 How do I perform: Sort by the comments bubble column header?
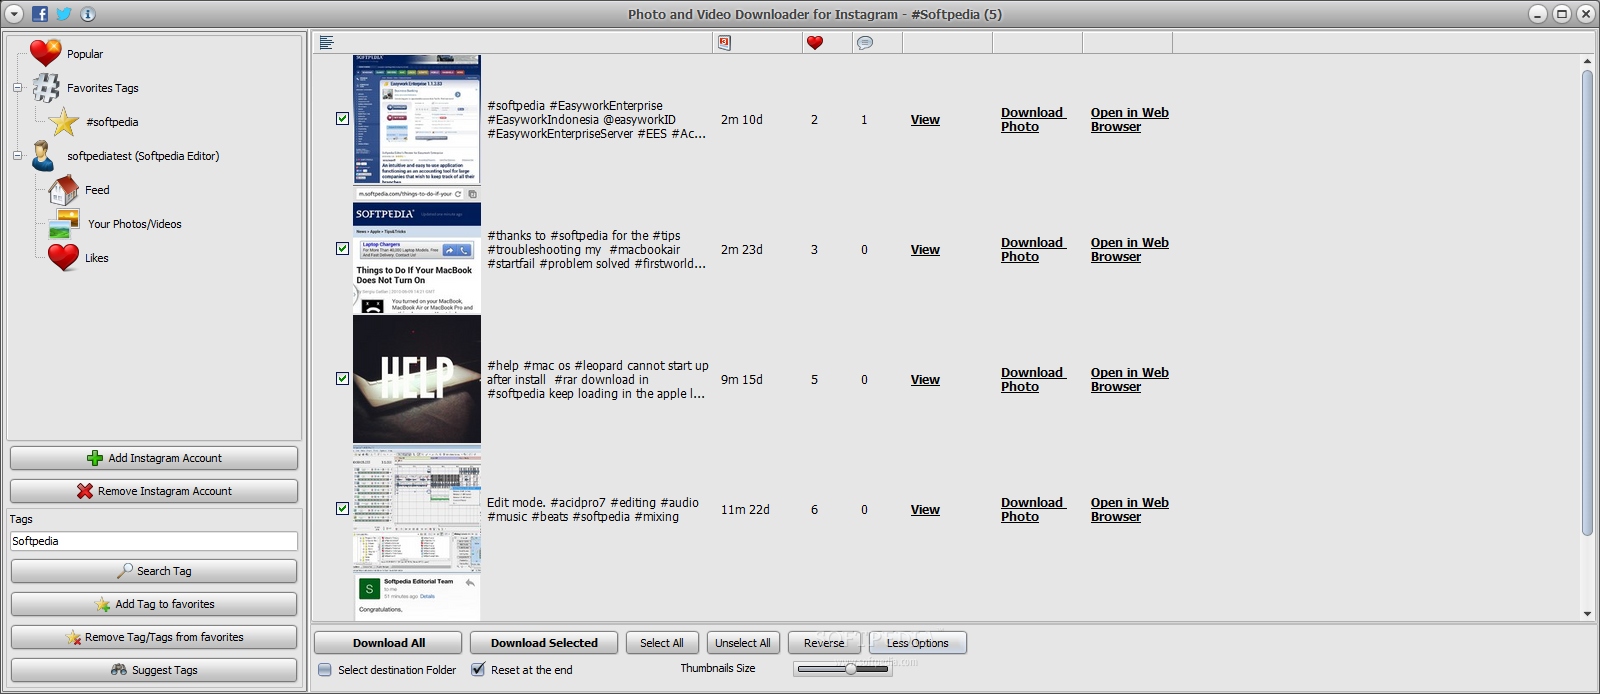(865, 43)
